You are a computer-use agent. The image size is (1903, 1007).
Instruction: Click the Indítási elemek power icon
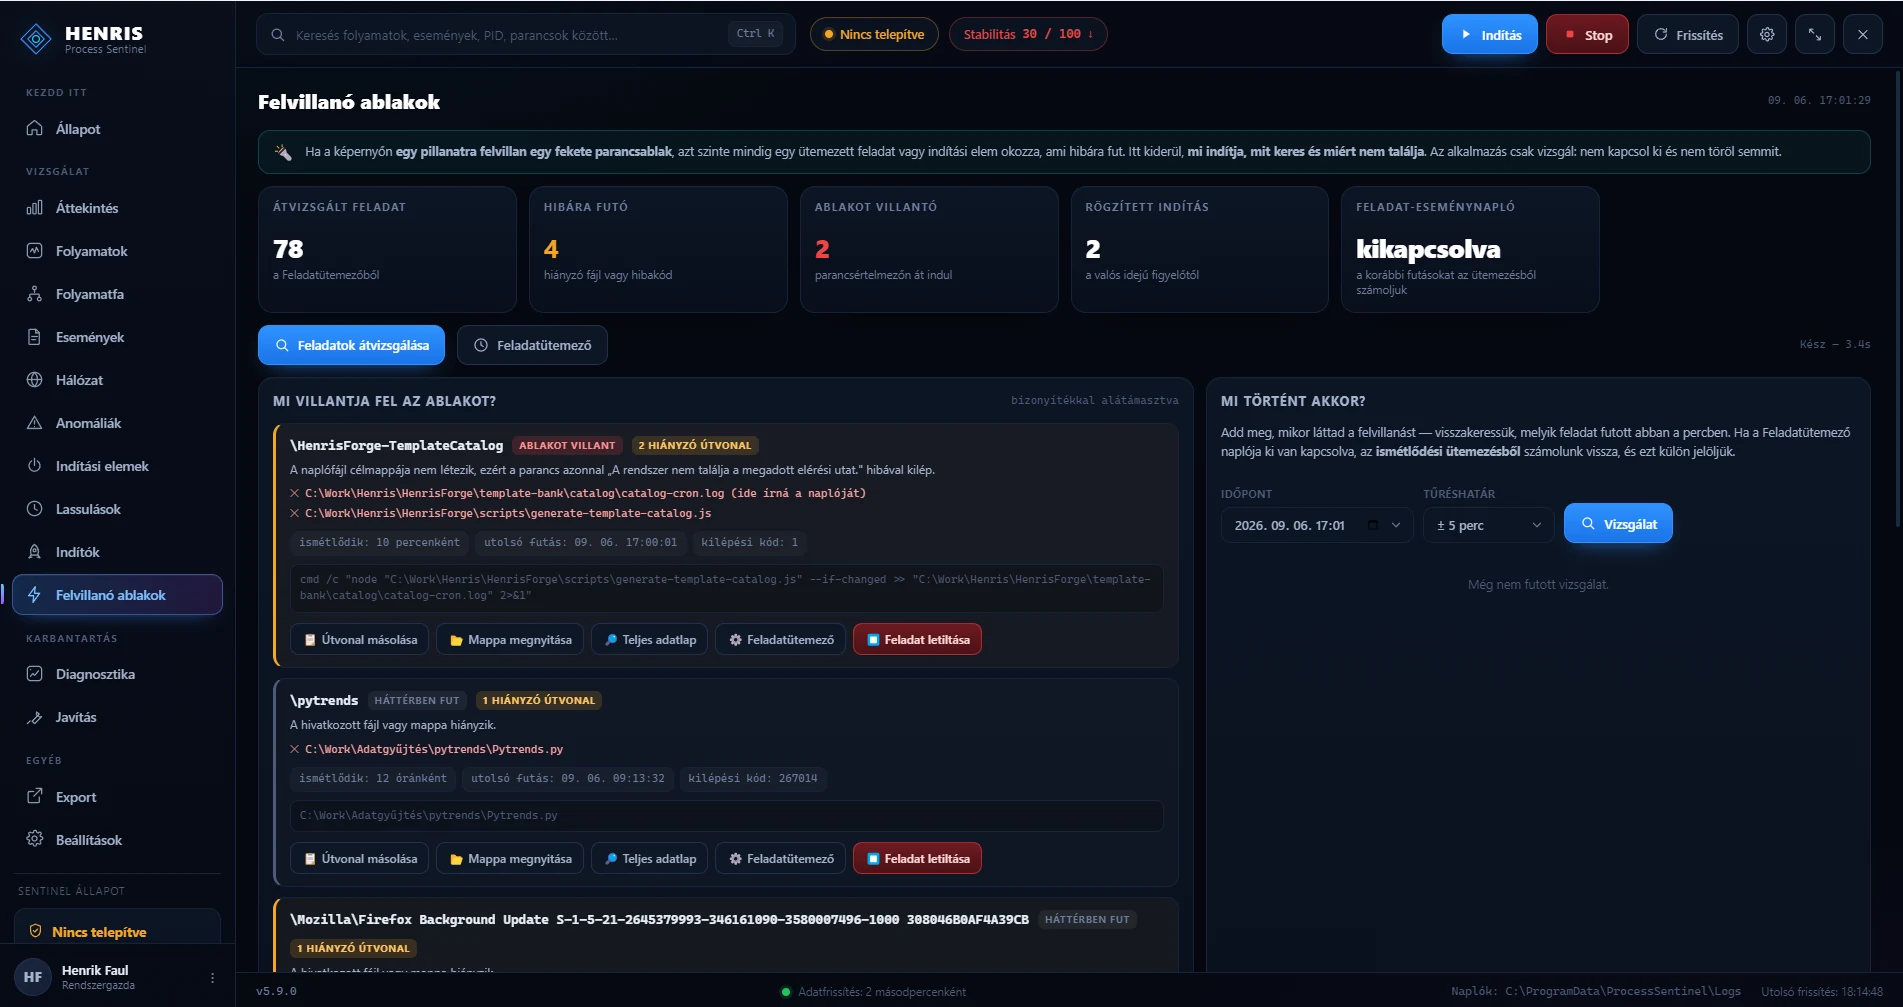pyautogui.click(x=35, y=466)
